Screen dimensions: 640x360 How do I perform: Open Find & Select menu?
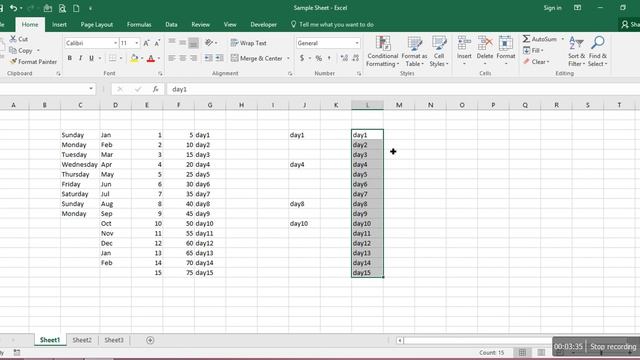point(598,51)
